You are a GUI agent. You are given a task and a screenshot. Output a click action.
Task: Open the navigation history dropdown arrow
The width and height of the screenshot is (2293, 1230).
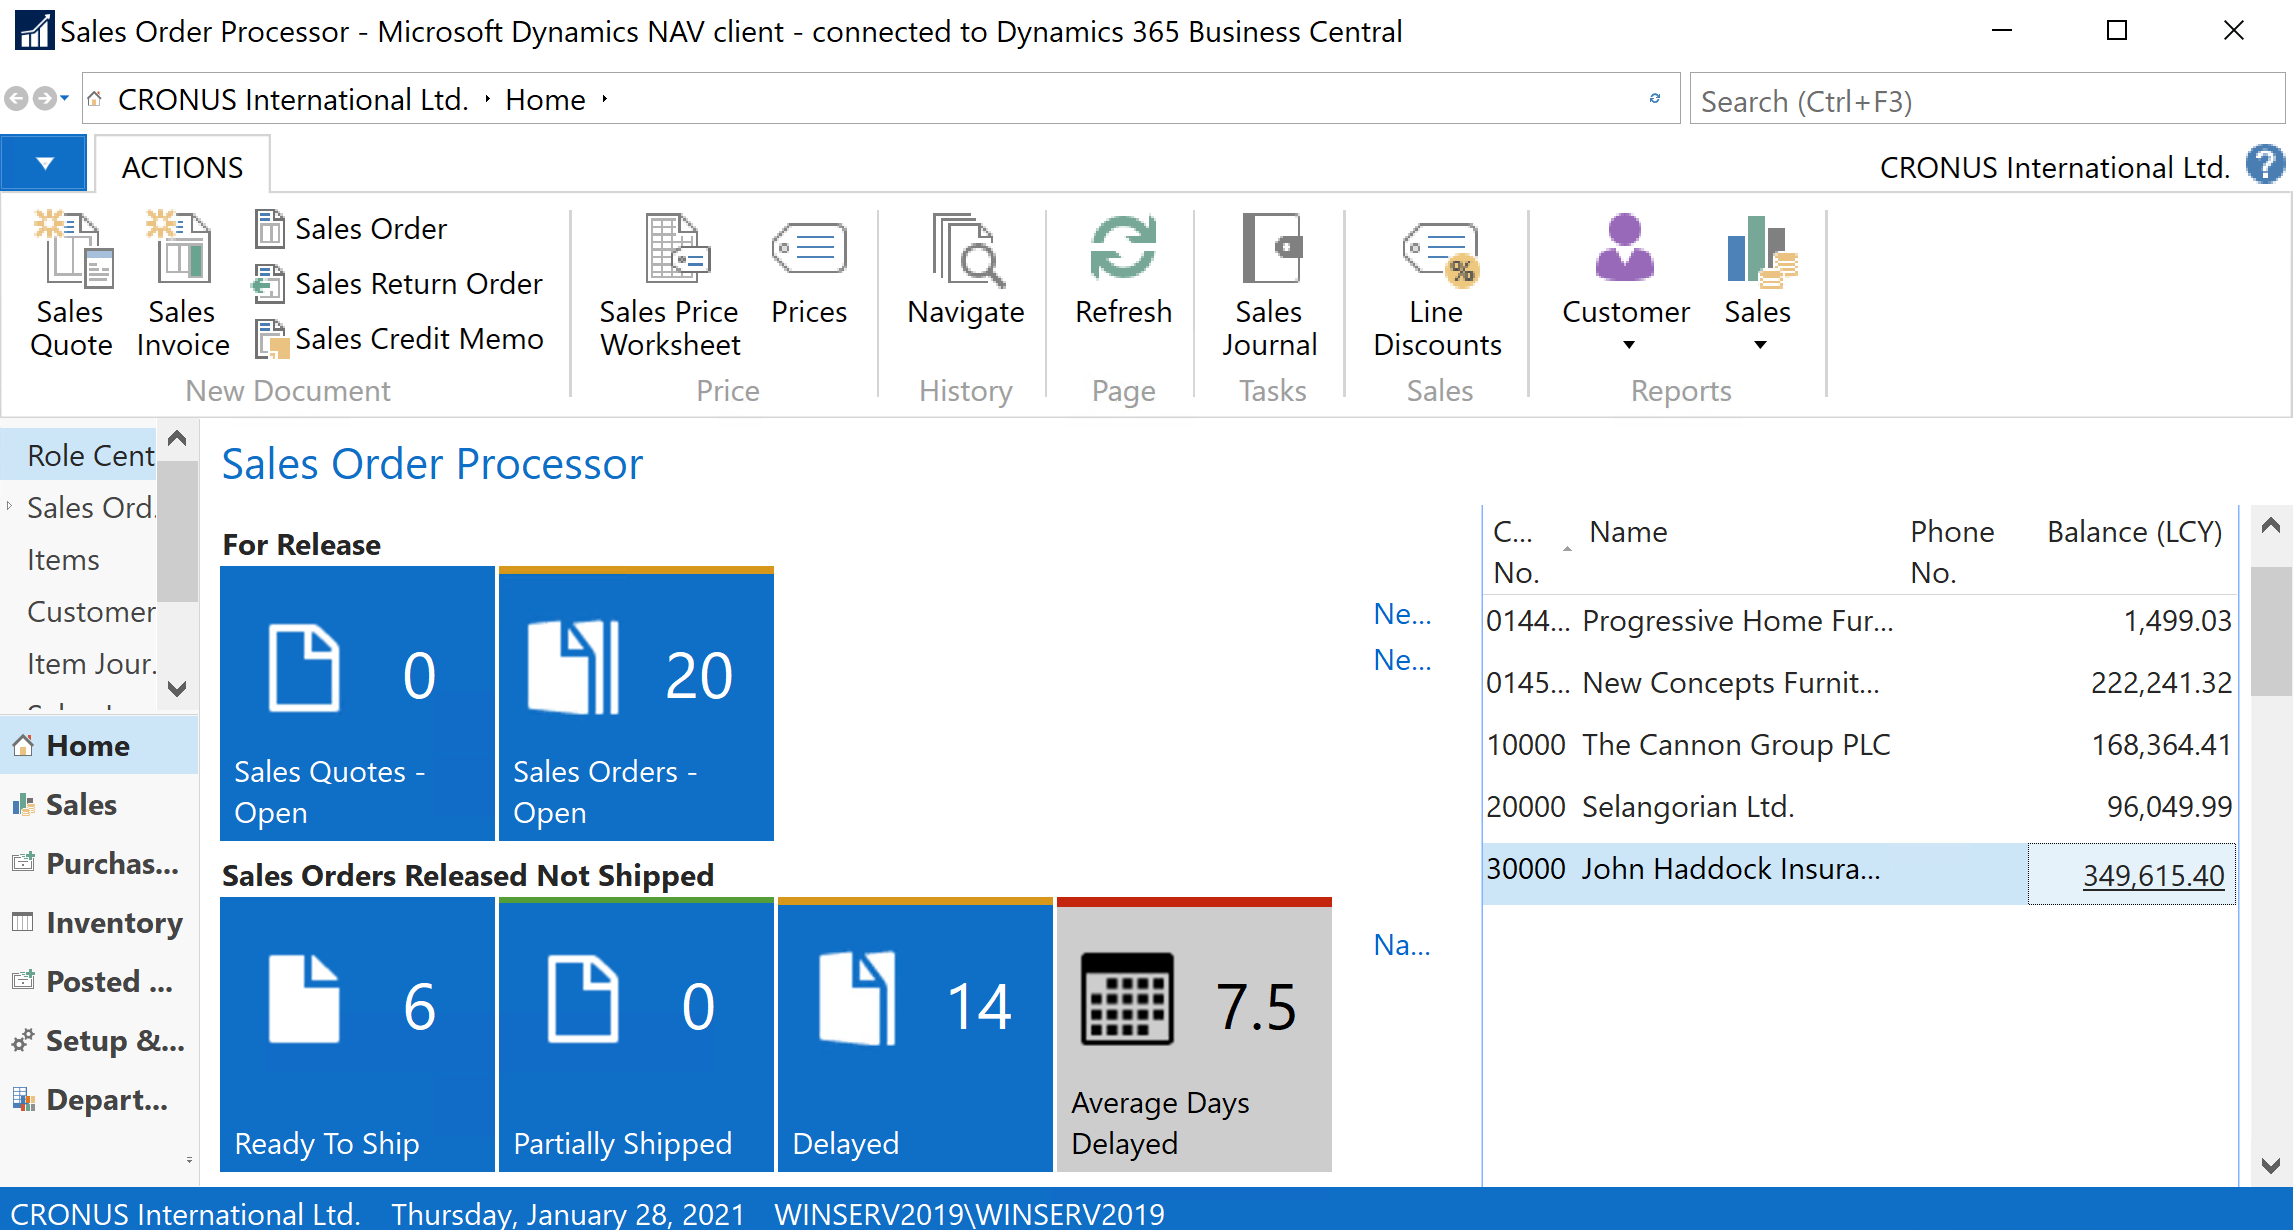(65, 99)
